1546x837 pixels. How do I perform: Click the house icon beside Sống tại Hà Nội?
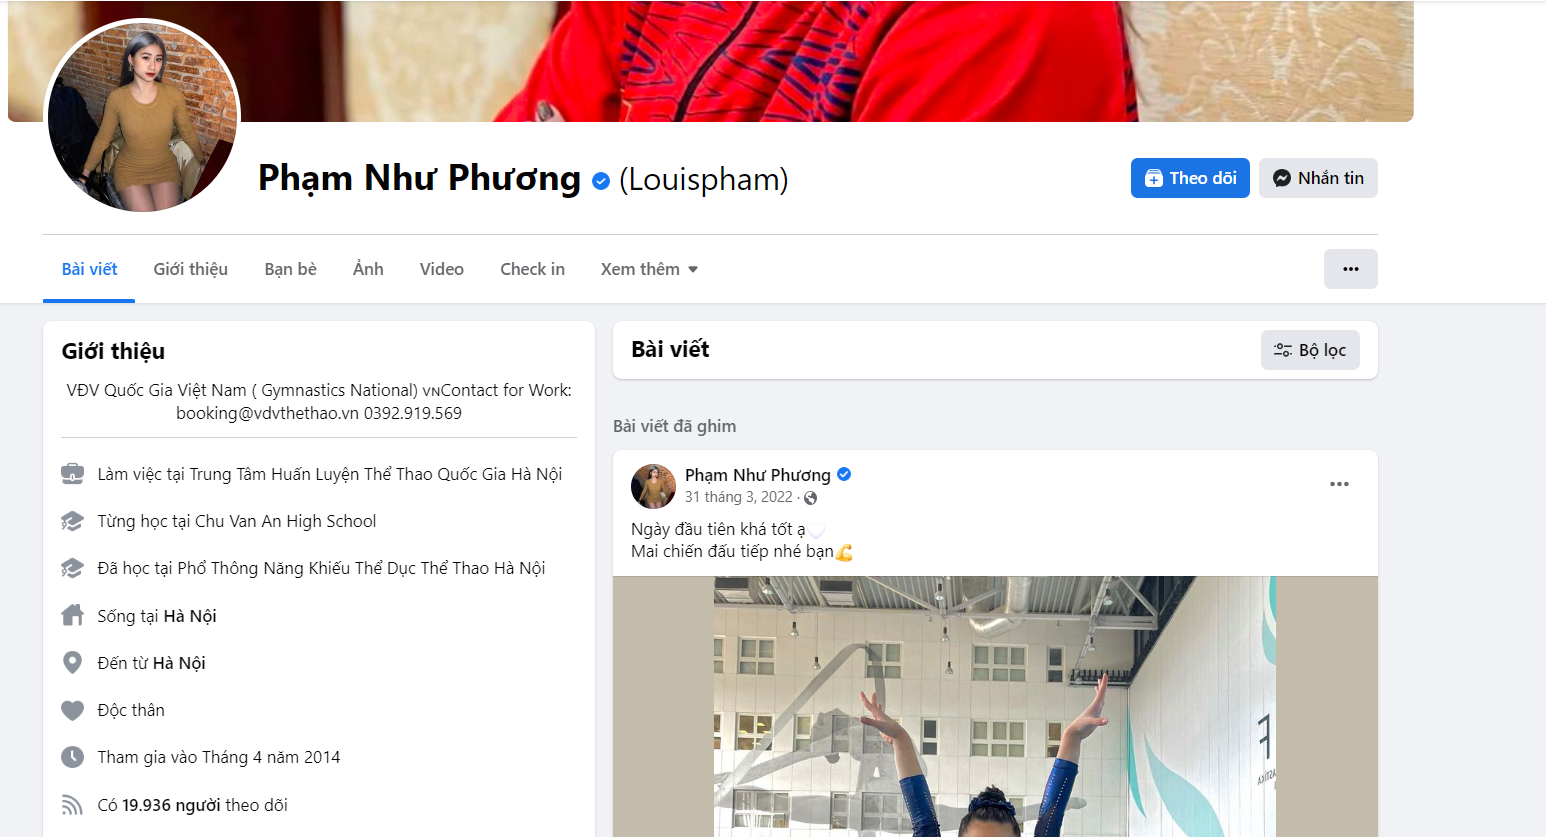pos(72,615)
